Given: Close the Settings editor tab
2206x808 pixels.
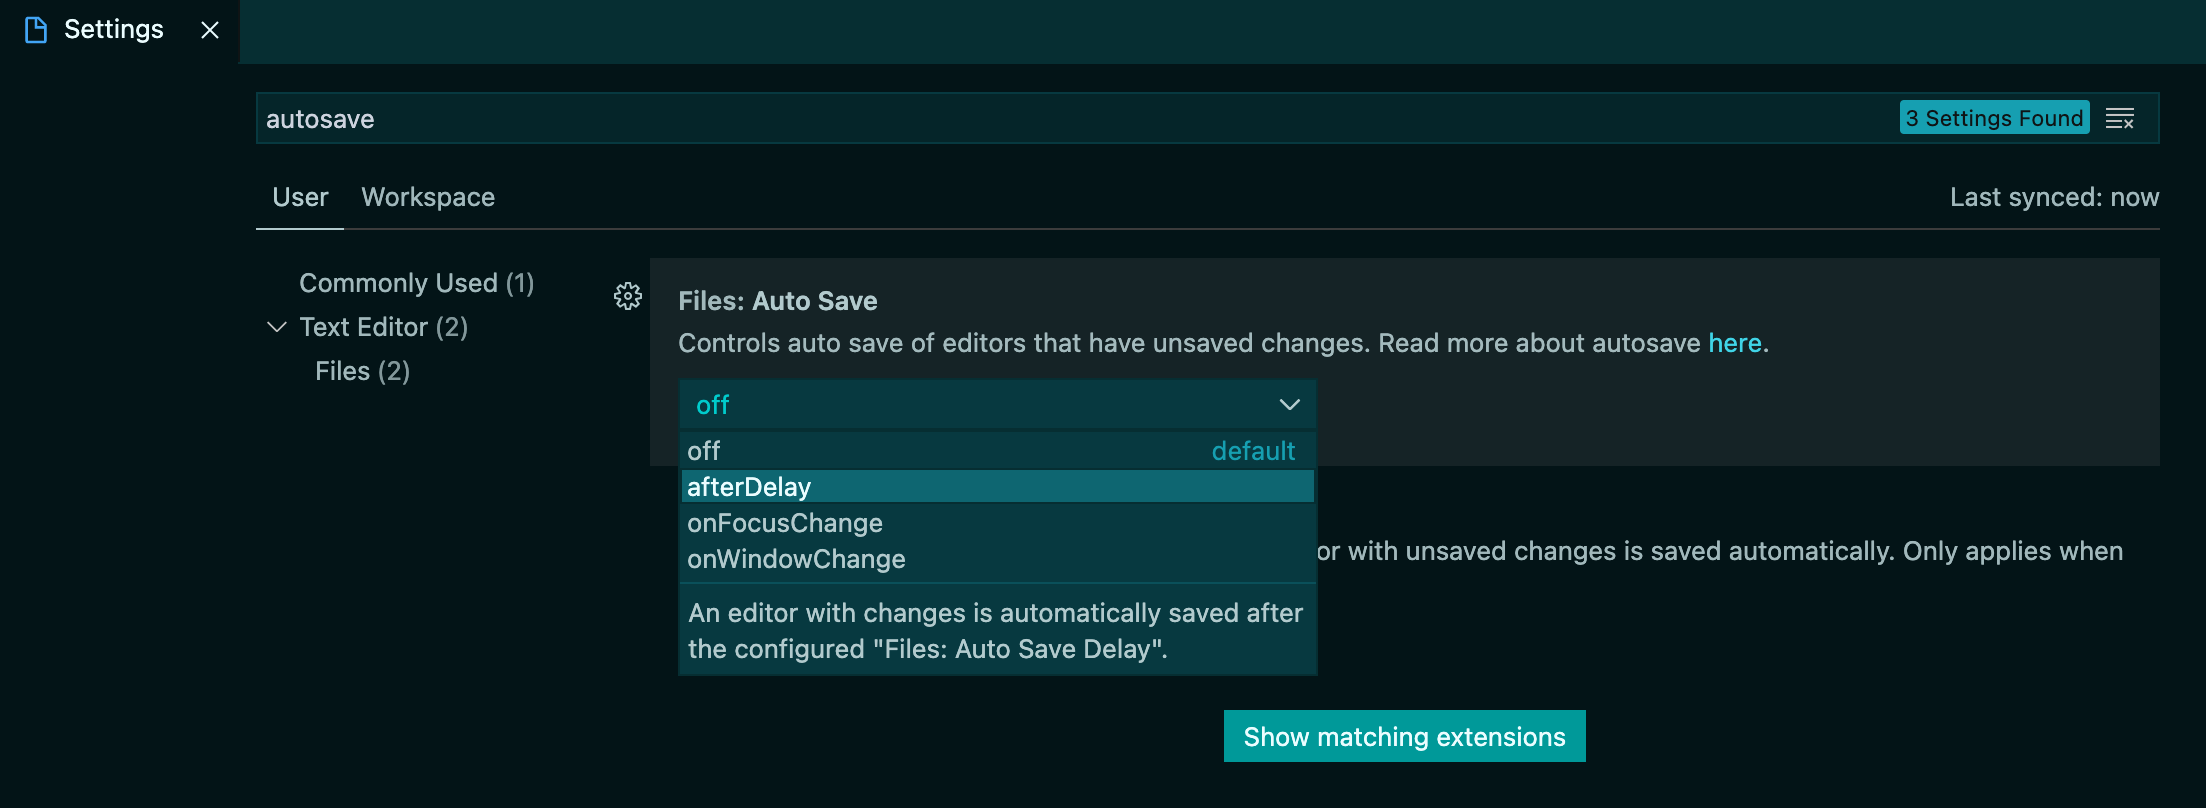Looking at the screenshot, I should (208, 30).
